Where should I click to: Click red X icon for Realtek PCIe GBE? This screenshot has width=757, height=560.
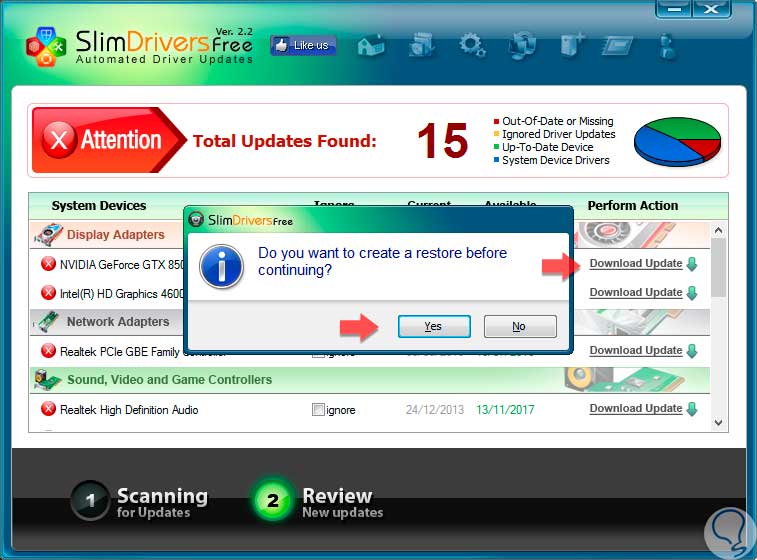click(x=48, y=351)
